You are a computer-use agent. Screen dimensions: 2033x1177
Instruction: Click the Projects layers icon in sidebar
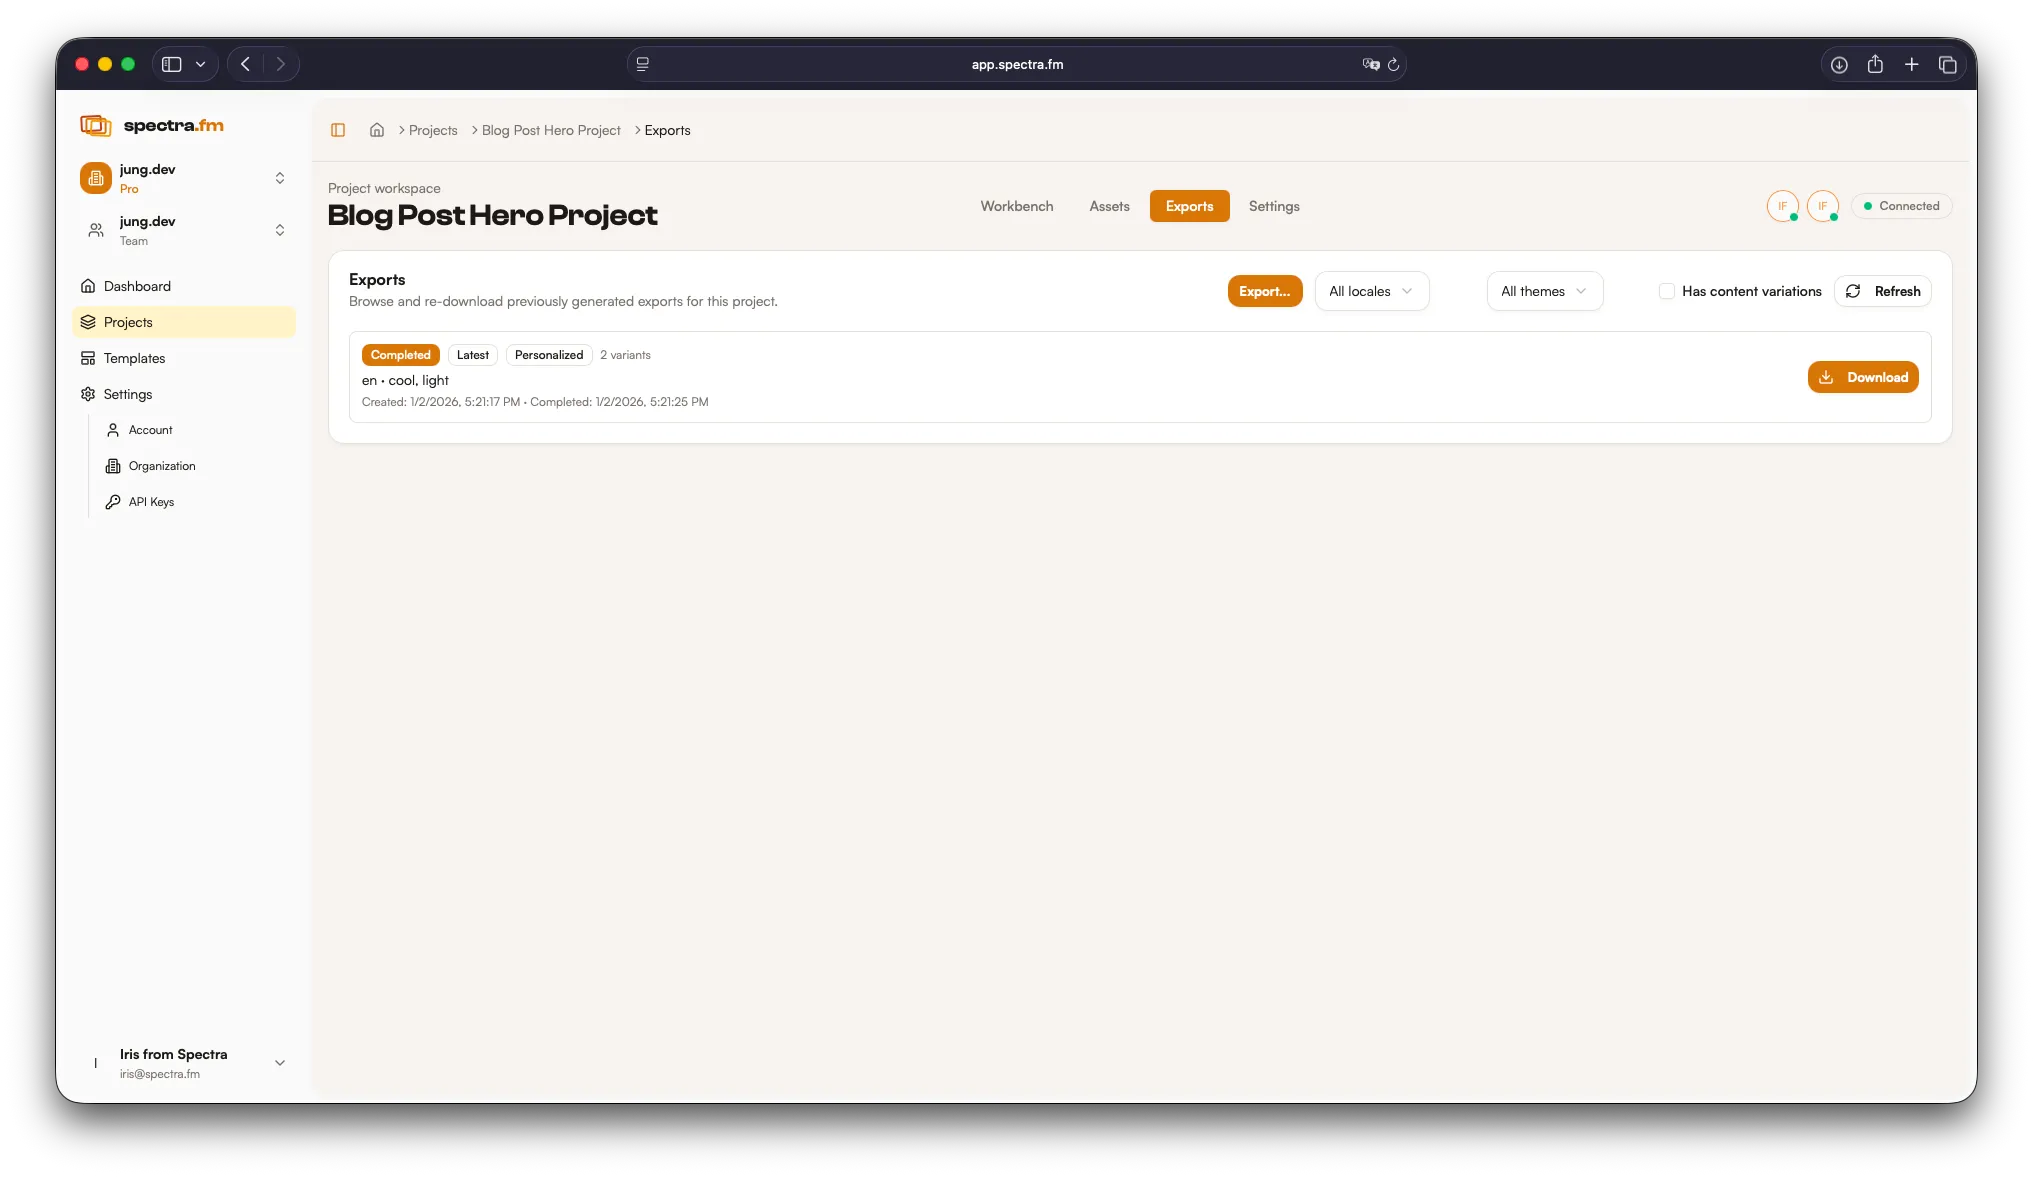tap(88, 322)
